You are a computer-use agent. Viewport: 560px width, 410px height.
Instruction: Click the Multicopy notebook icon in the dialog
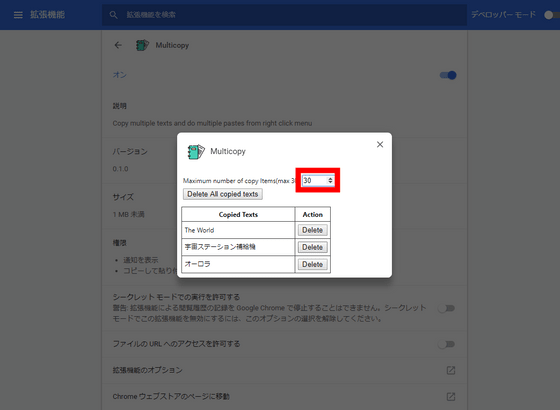point(196,152)
